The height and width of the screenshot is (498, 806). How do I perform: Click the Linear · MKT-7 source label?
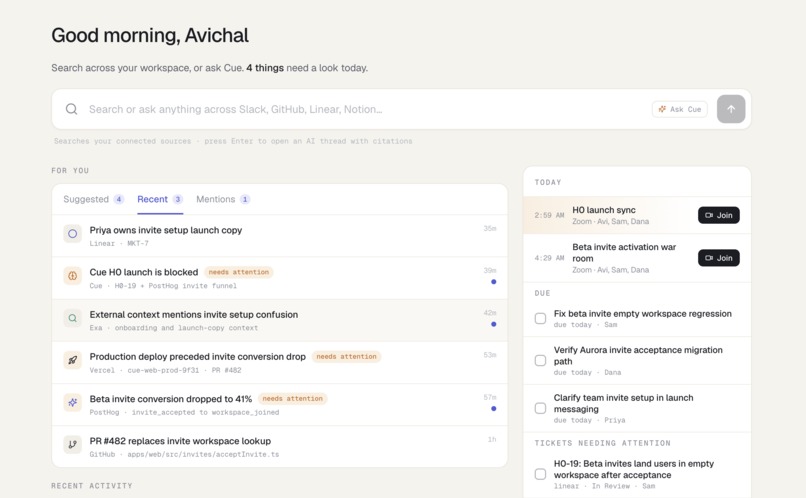coord(119,244)
